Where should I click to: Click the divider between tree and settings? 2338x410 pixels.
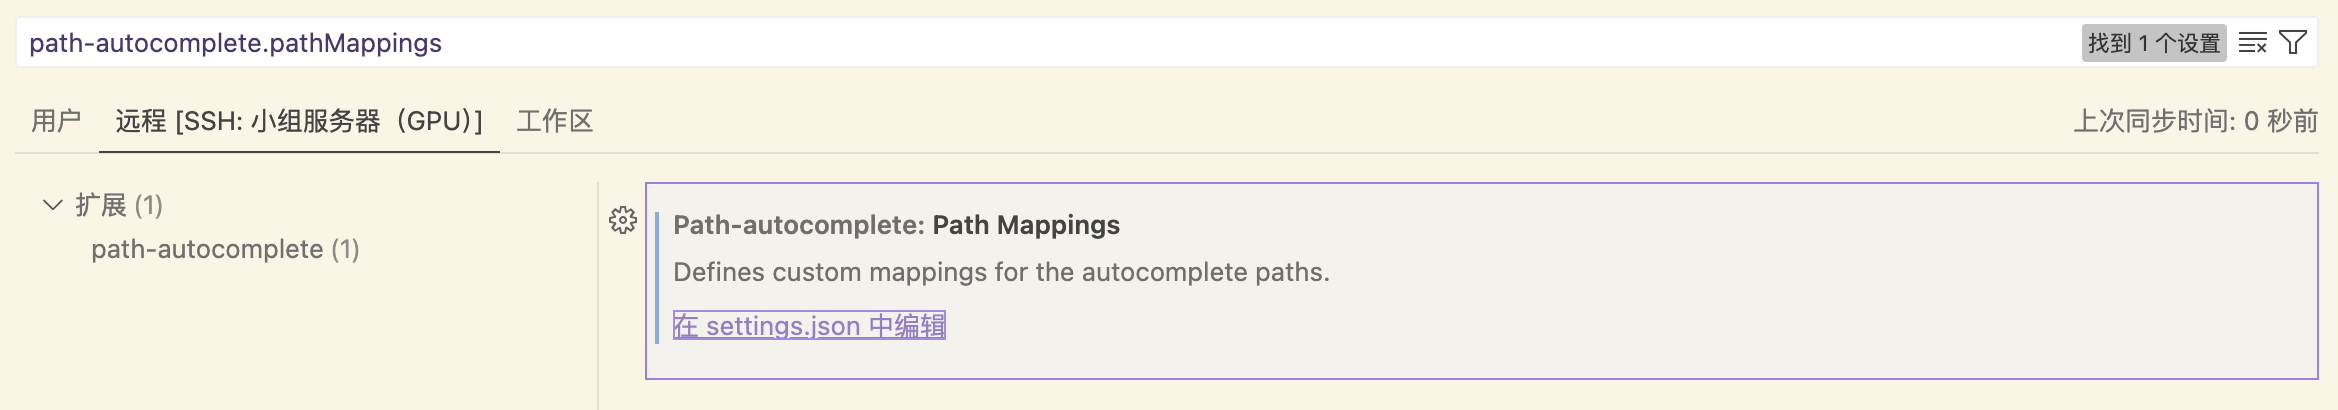(598, 295)
